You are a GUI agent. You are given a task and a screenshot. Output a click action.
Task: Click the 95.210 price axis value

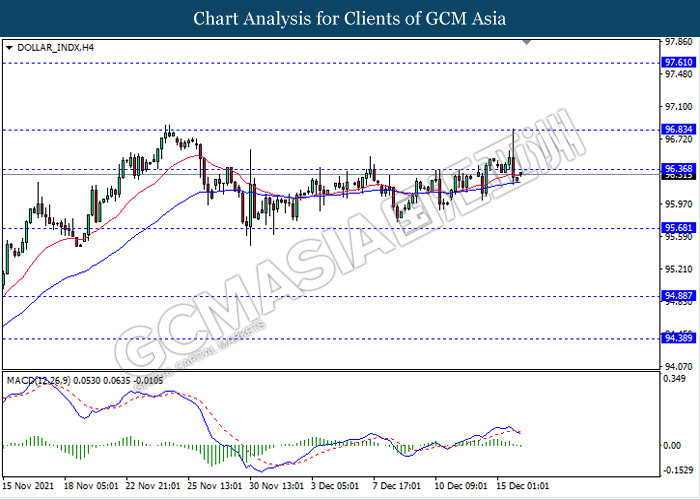[x=678, y=269]
